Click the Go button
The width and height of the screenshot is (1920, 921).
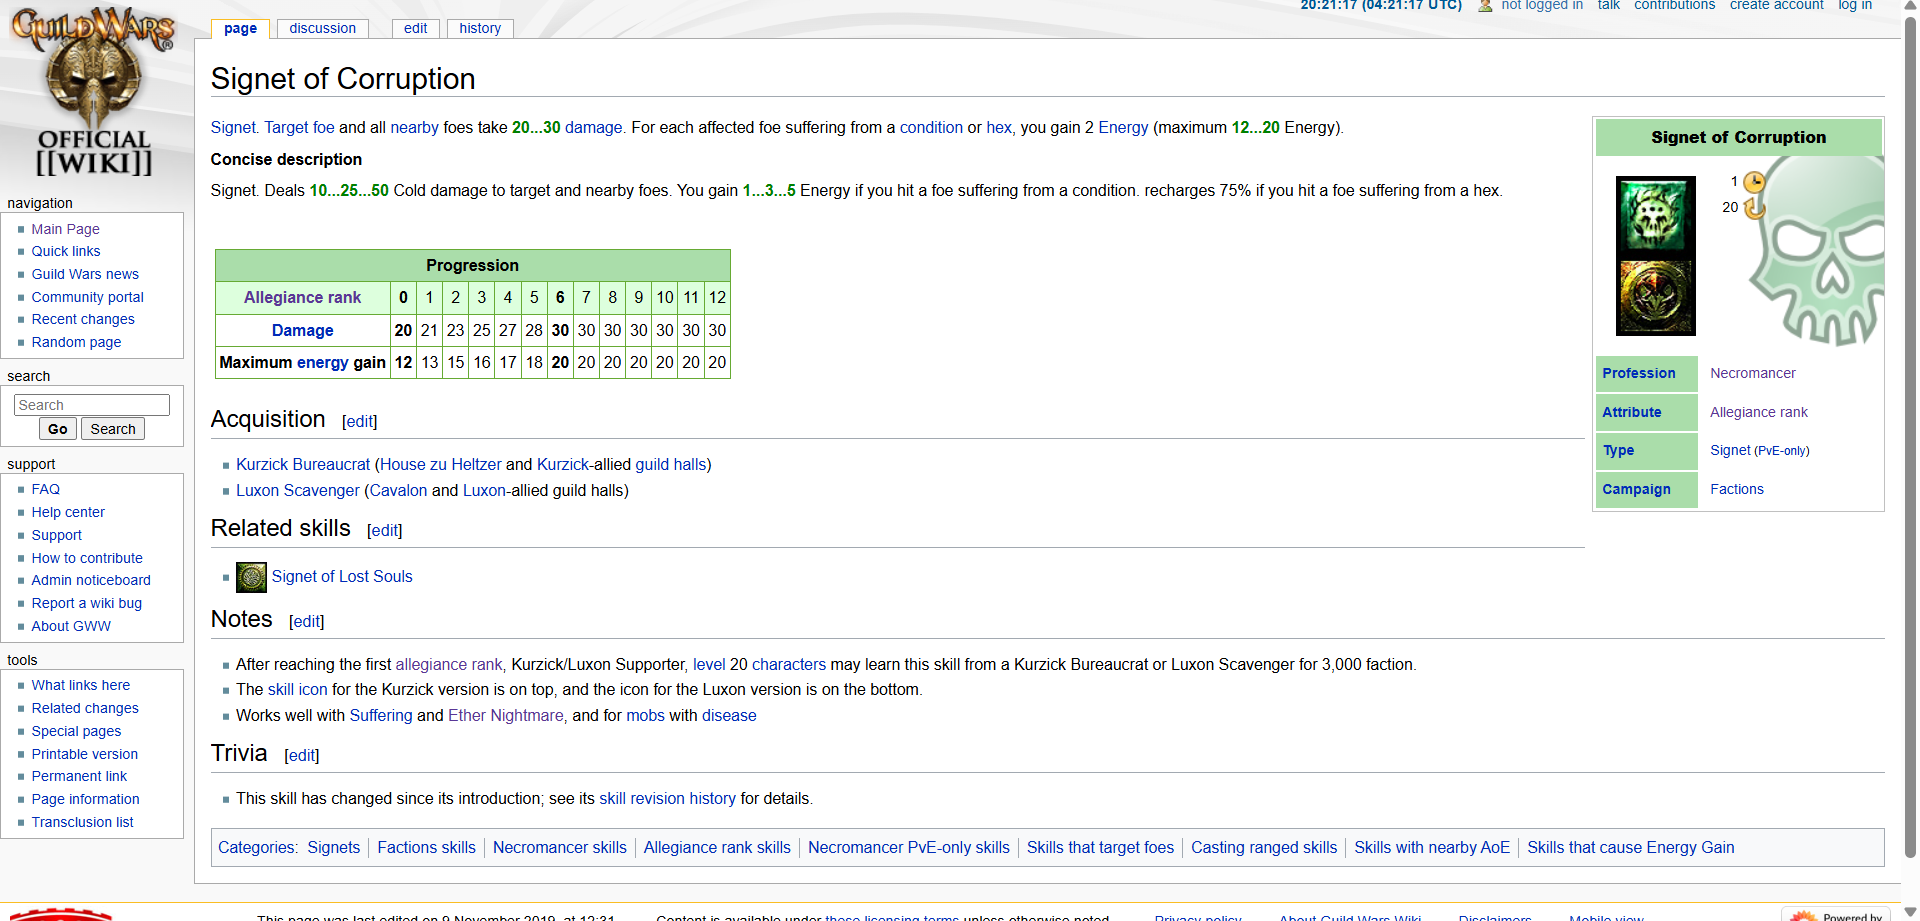click(58, 429)
